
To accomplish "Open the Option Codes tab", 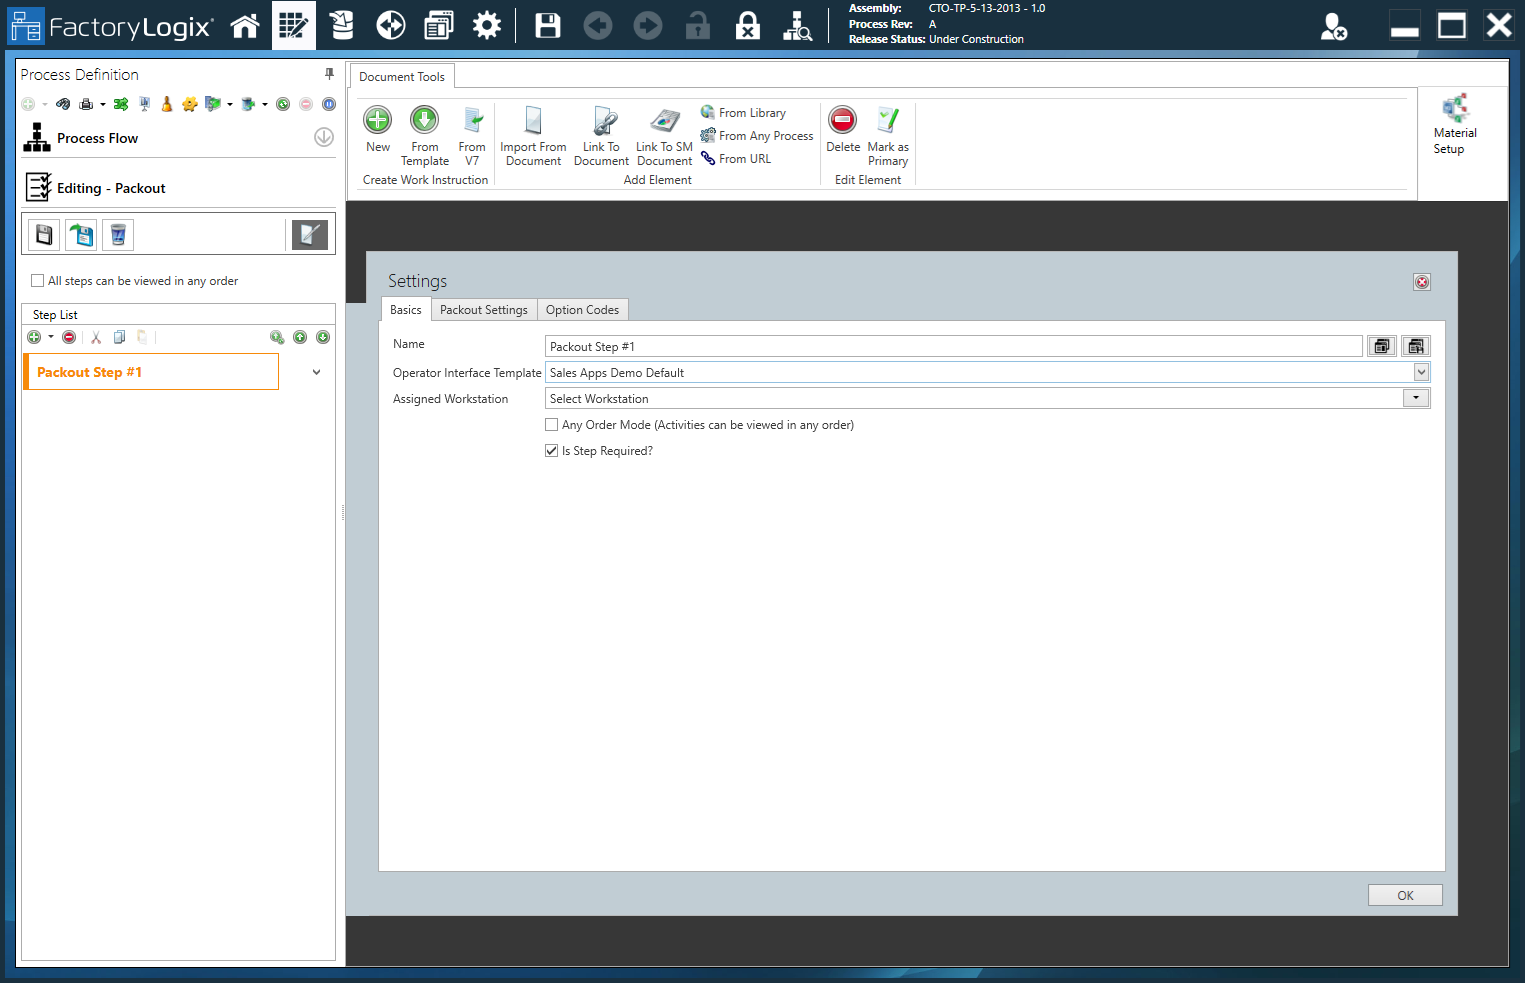I will pyautogui.click(x=582, y=310).
